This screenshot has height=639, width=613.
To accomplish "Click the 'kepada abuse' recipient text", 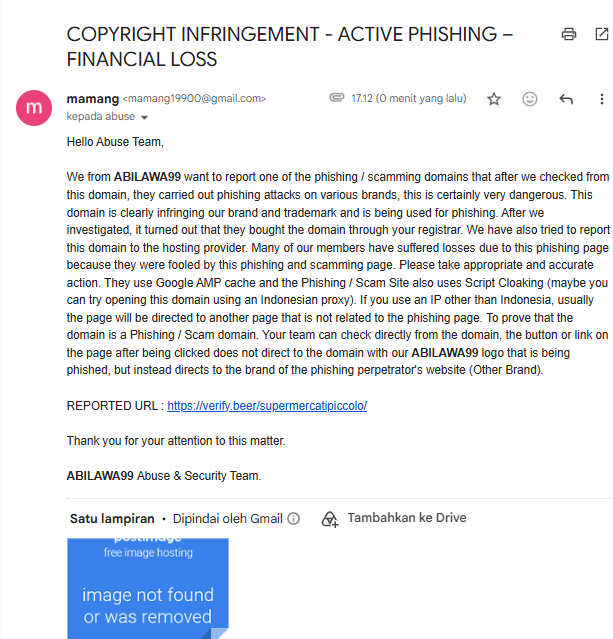I will click(101, 117).
